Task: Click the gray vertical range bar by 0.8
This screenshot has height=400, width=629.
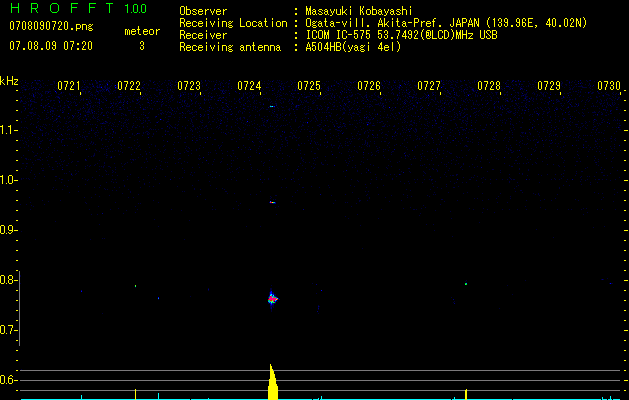Action: (20, 308)
